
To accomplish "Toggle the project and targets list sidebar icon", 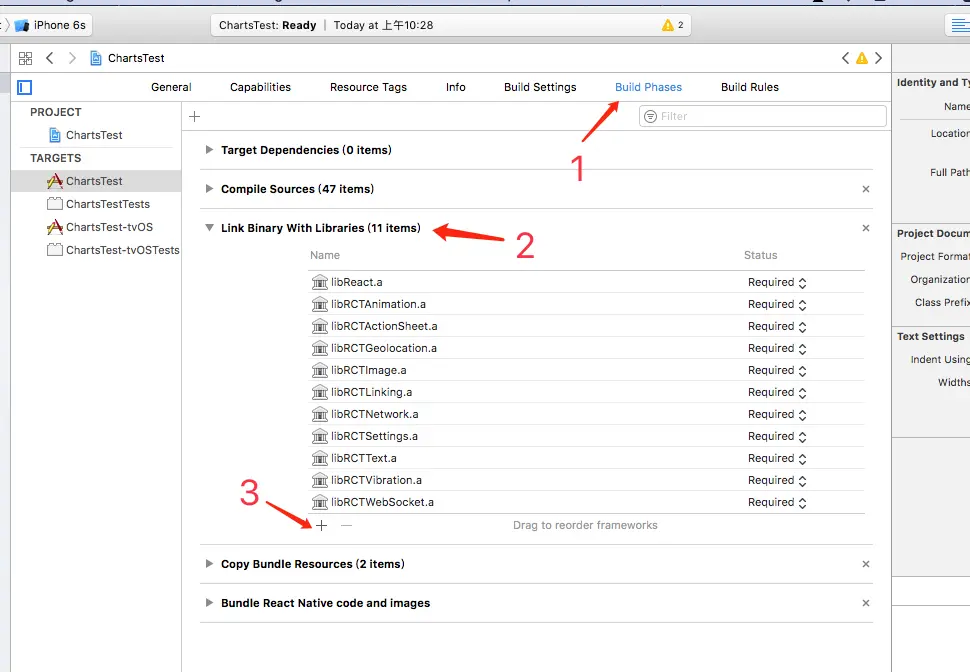I will click(x=25, y=87).
